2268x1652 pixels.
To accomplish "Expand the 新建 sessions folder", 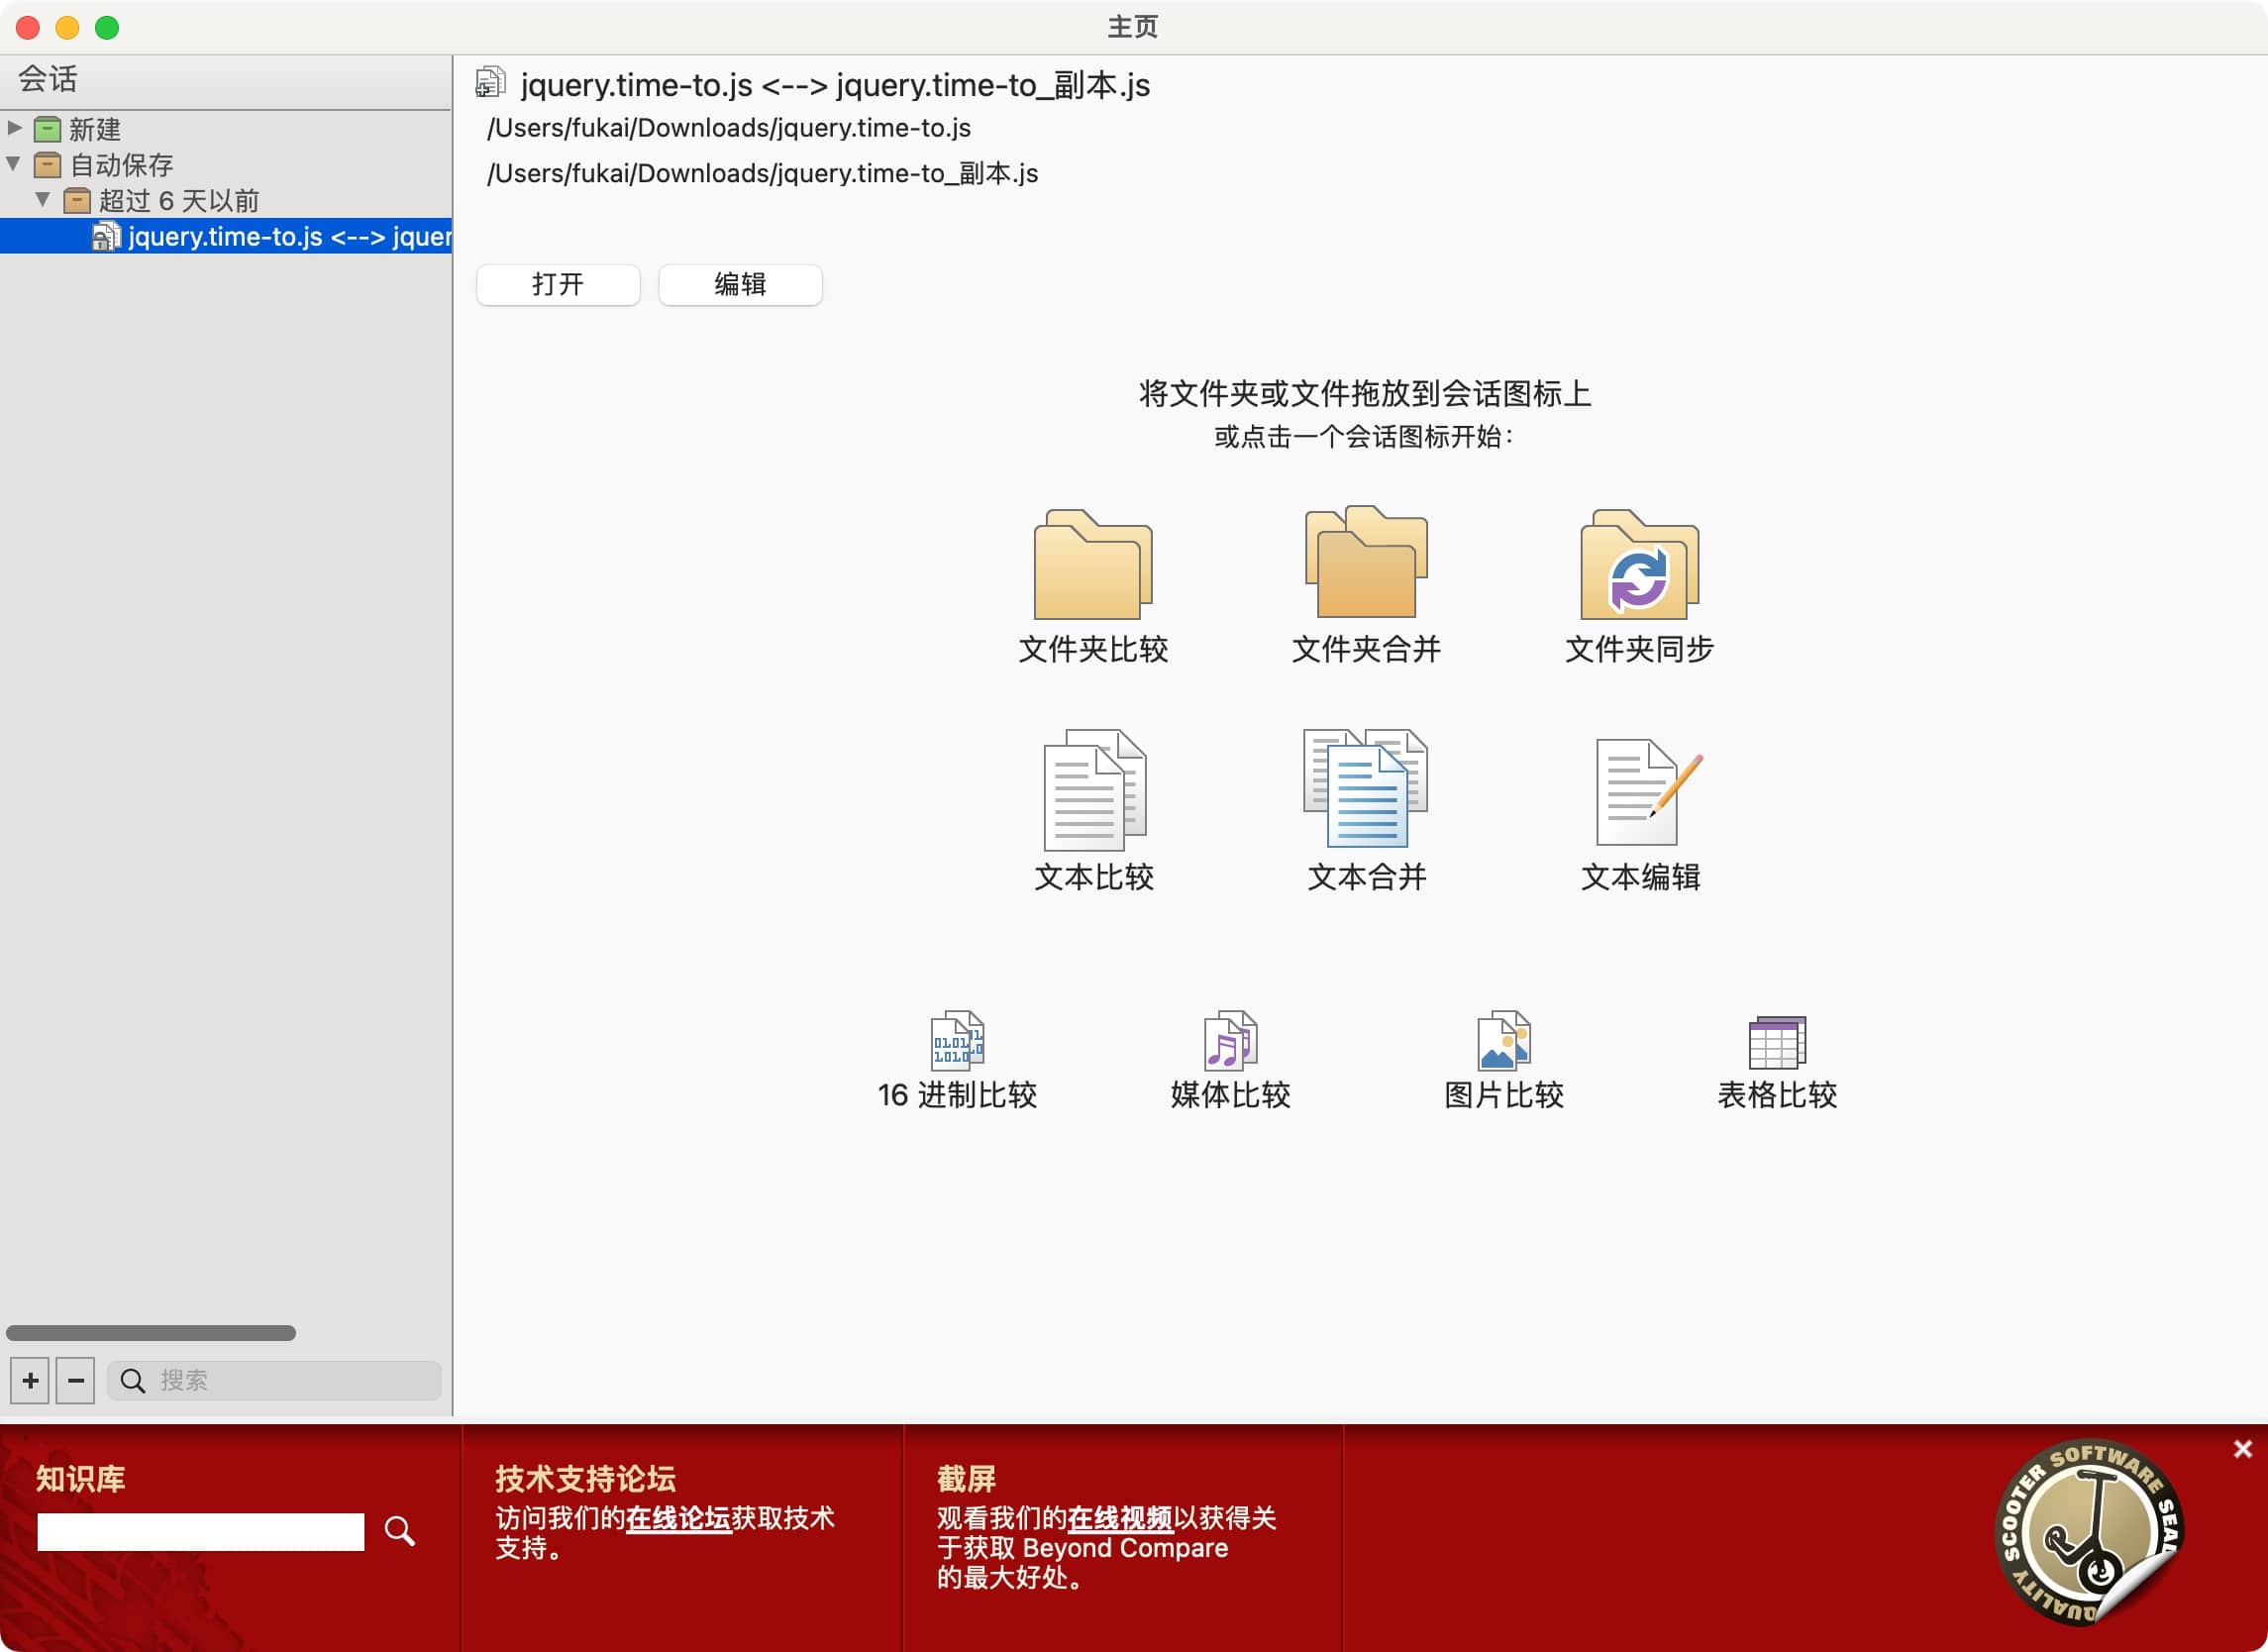I will [x=14, y=128].
